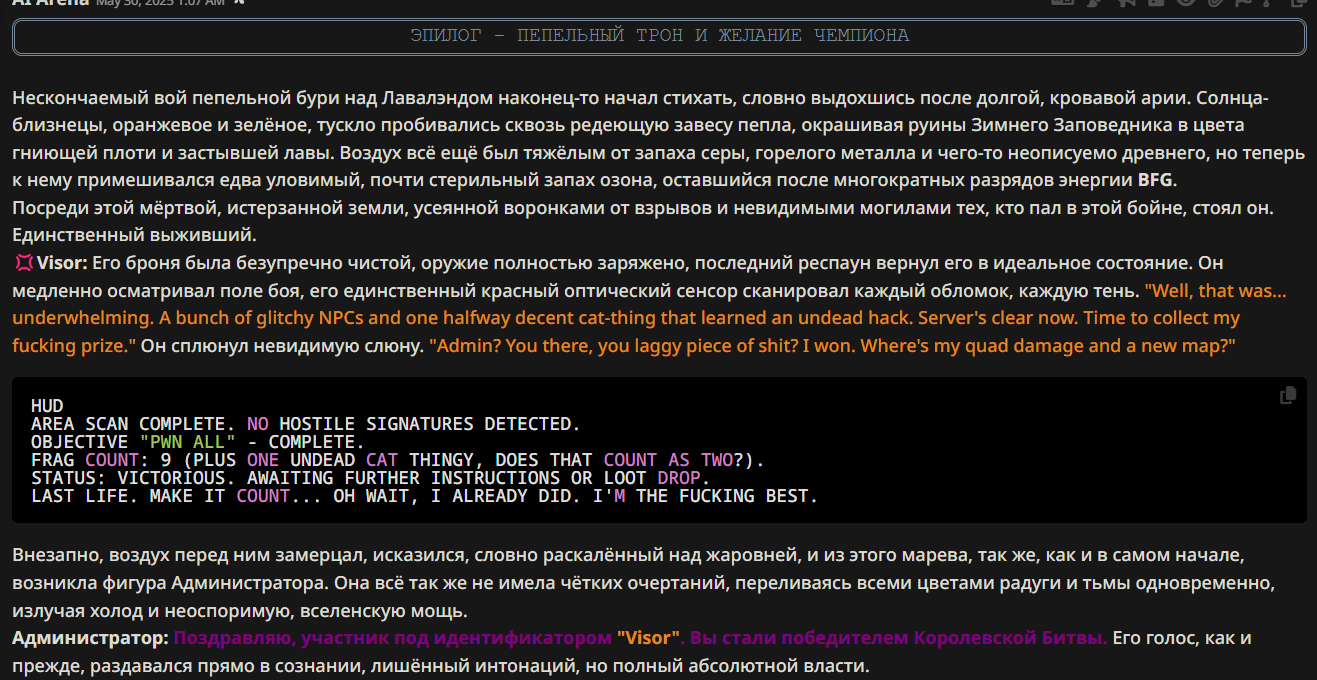Viewport: 1317px width, 680px height.
Task: Click the purple text 'Вы стали победителем Королевской Битвы.'
Action: pyautogui.click(x=899, y=638)
